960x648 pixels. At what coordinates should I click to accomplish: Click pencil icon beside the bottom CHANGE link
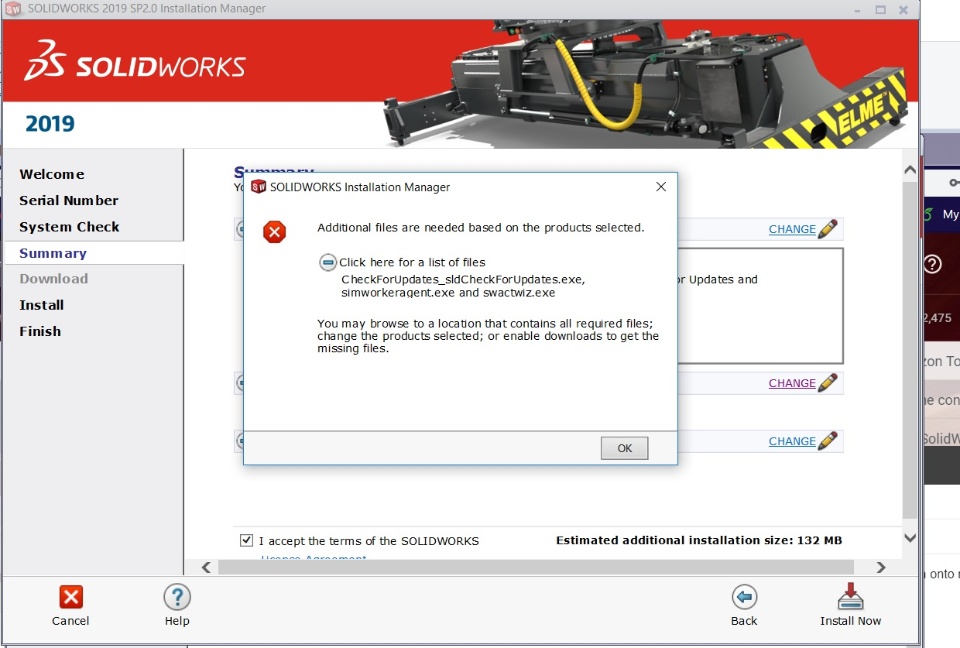[827, 441]
